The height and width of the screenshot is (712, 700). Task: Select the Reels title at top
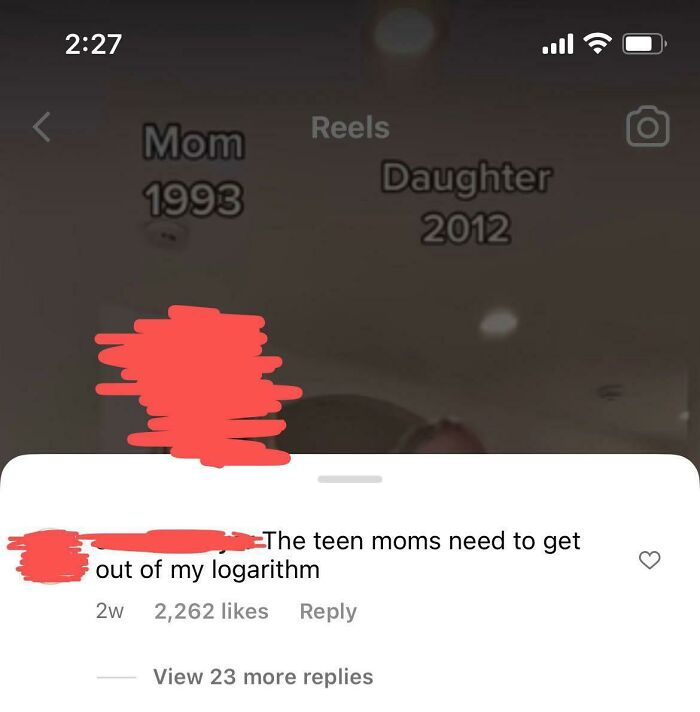350,128
